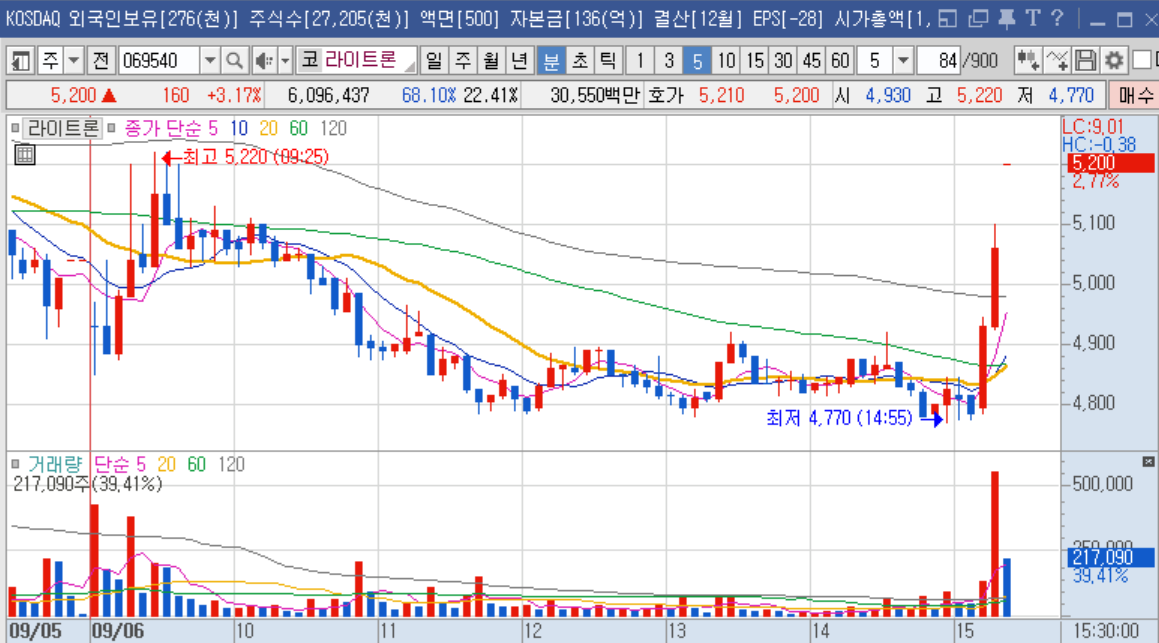Click the blue 217,090 volume axis tag
The image size is (1159, 643).
click(1111, 557)
